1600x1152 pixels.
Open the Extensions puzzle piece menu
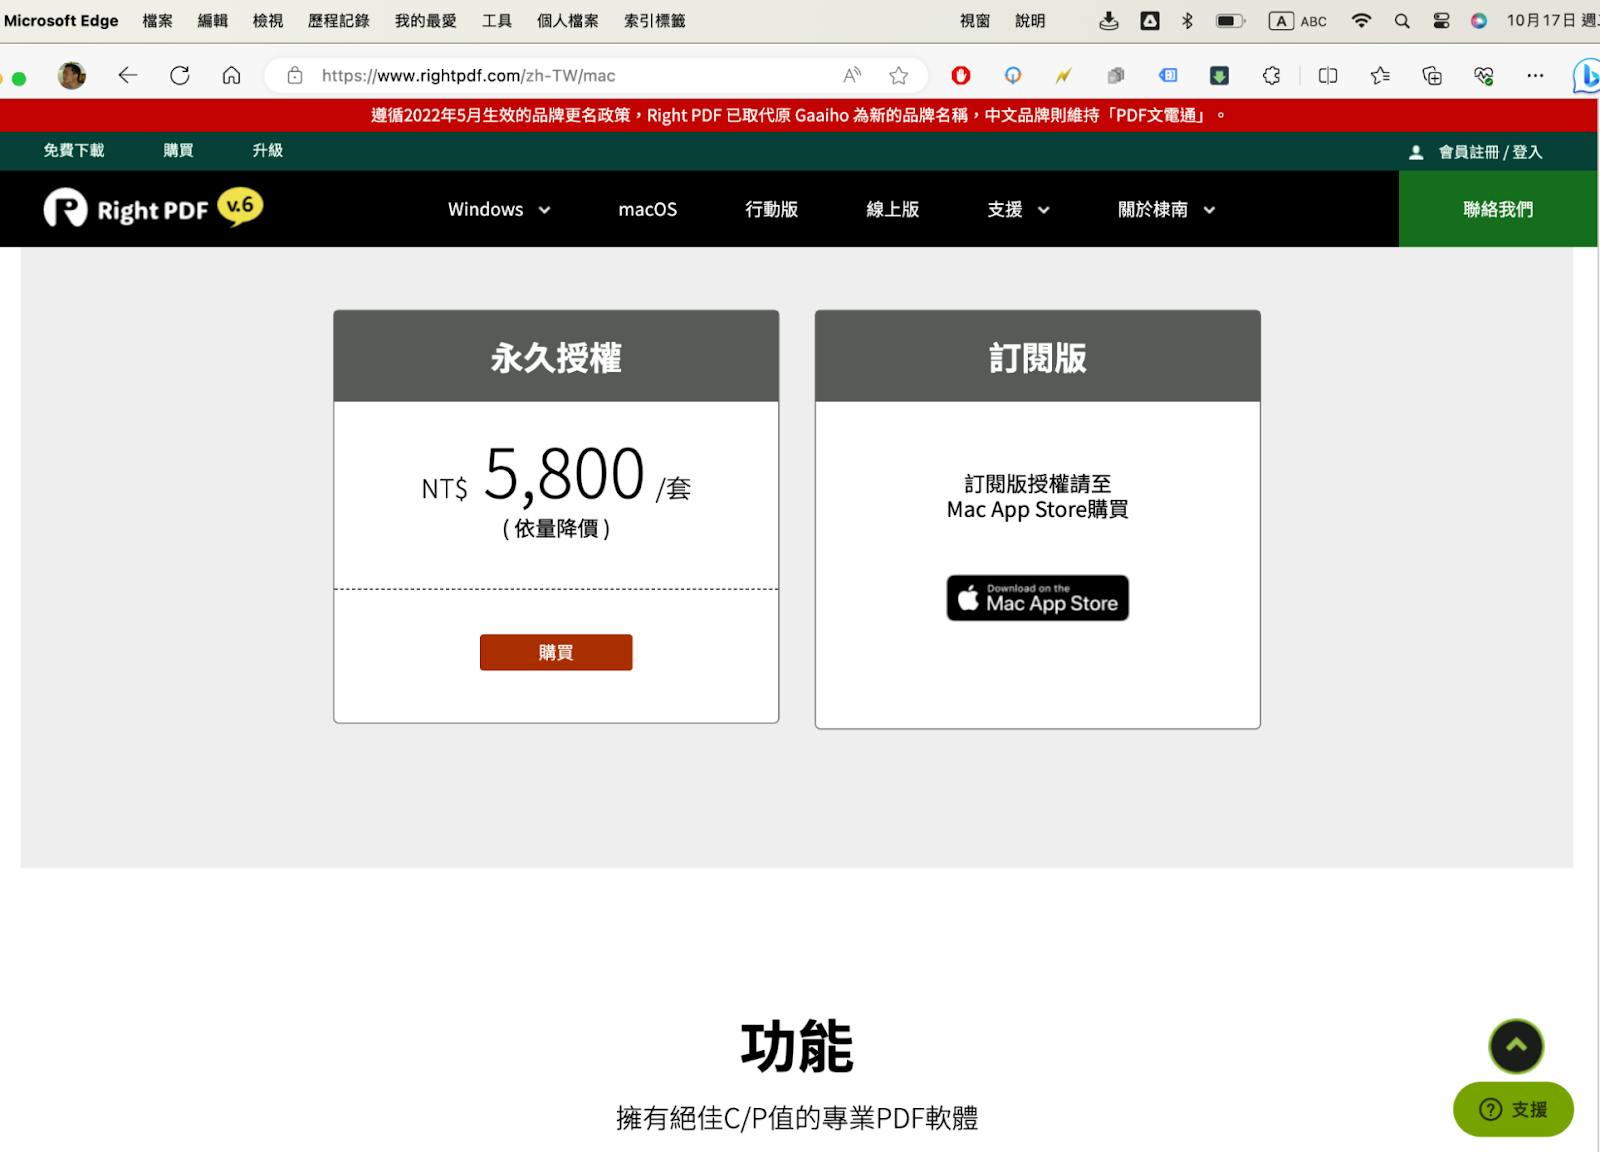1271,75
